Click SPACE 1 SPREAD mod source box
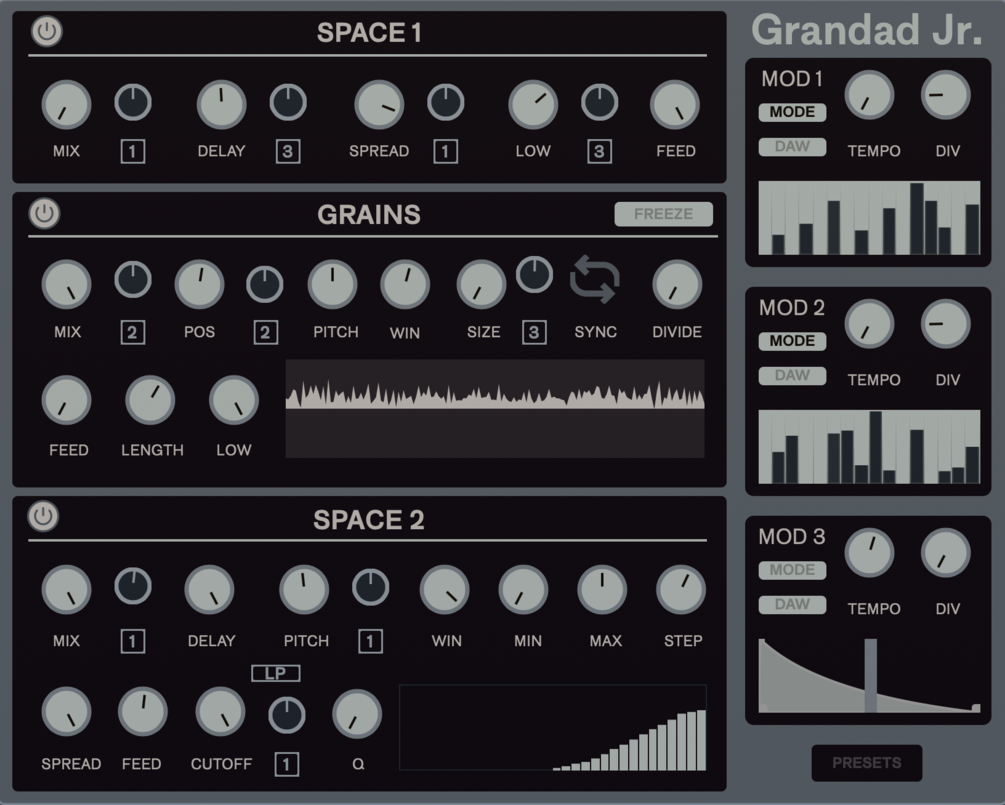The image size is (1005, 805). [x=445, y=152]
